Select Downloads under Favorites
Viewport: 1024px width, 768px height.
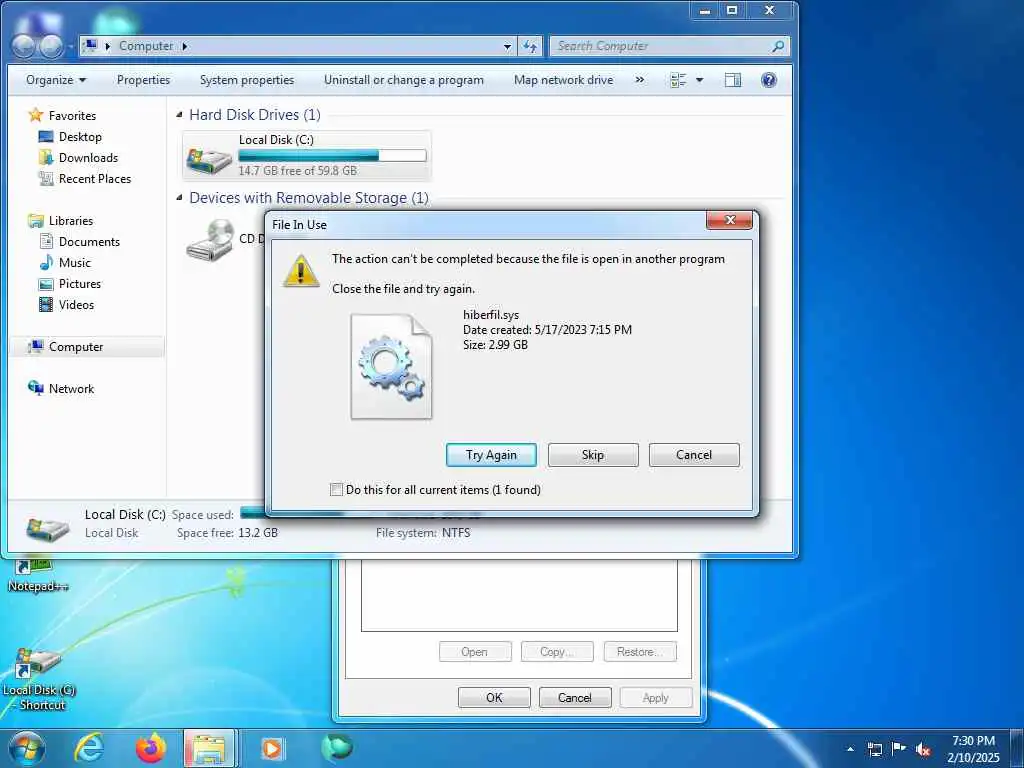(x=88, y=157)
